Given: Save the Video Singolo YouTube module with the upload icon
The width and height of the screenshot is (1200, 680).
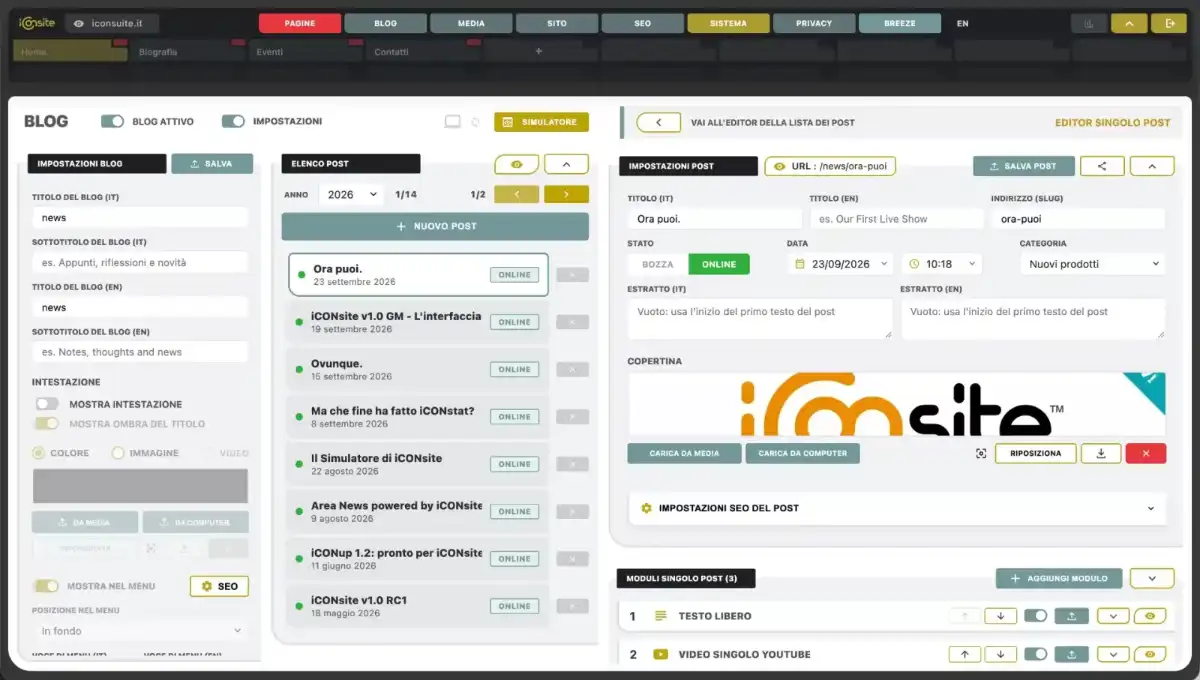Looking at the screenshot, I should (1071, 654).
